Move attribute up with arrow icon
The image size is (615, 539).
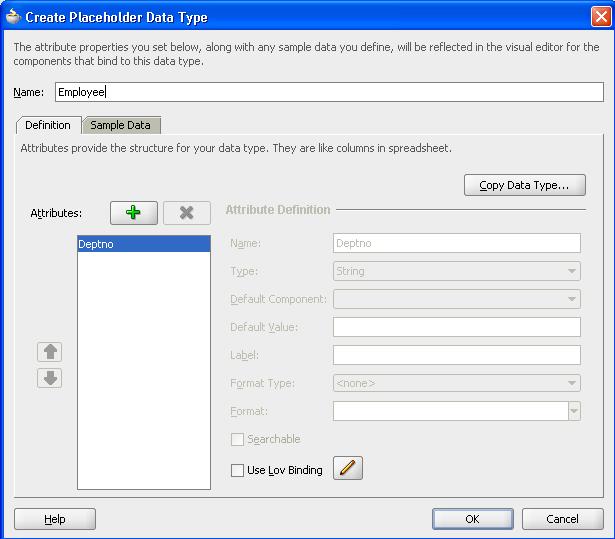click(50, 352)
